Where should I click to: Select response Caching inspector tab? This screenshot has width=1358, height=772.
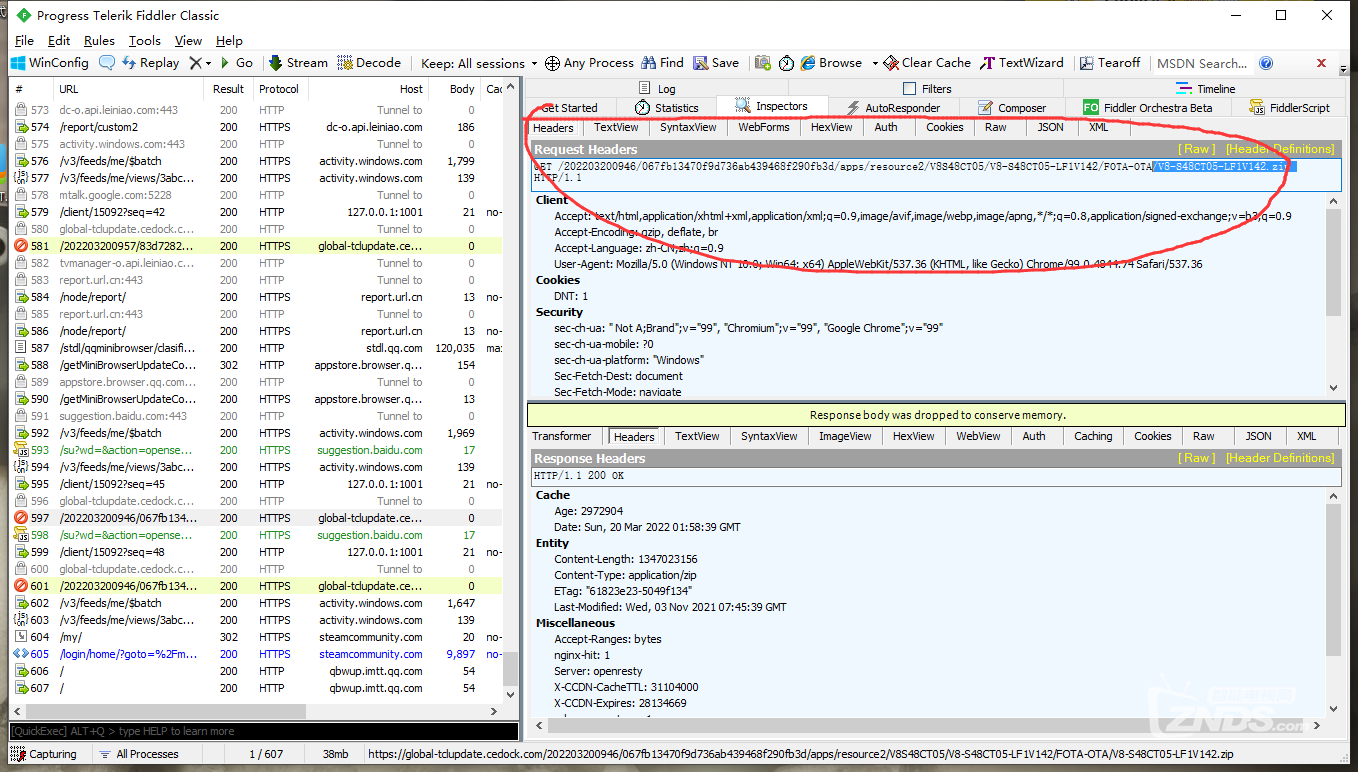(1093, 436)
